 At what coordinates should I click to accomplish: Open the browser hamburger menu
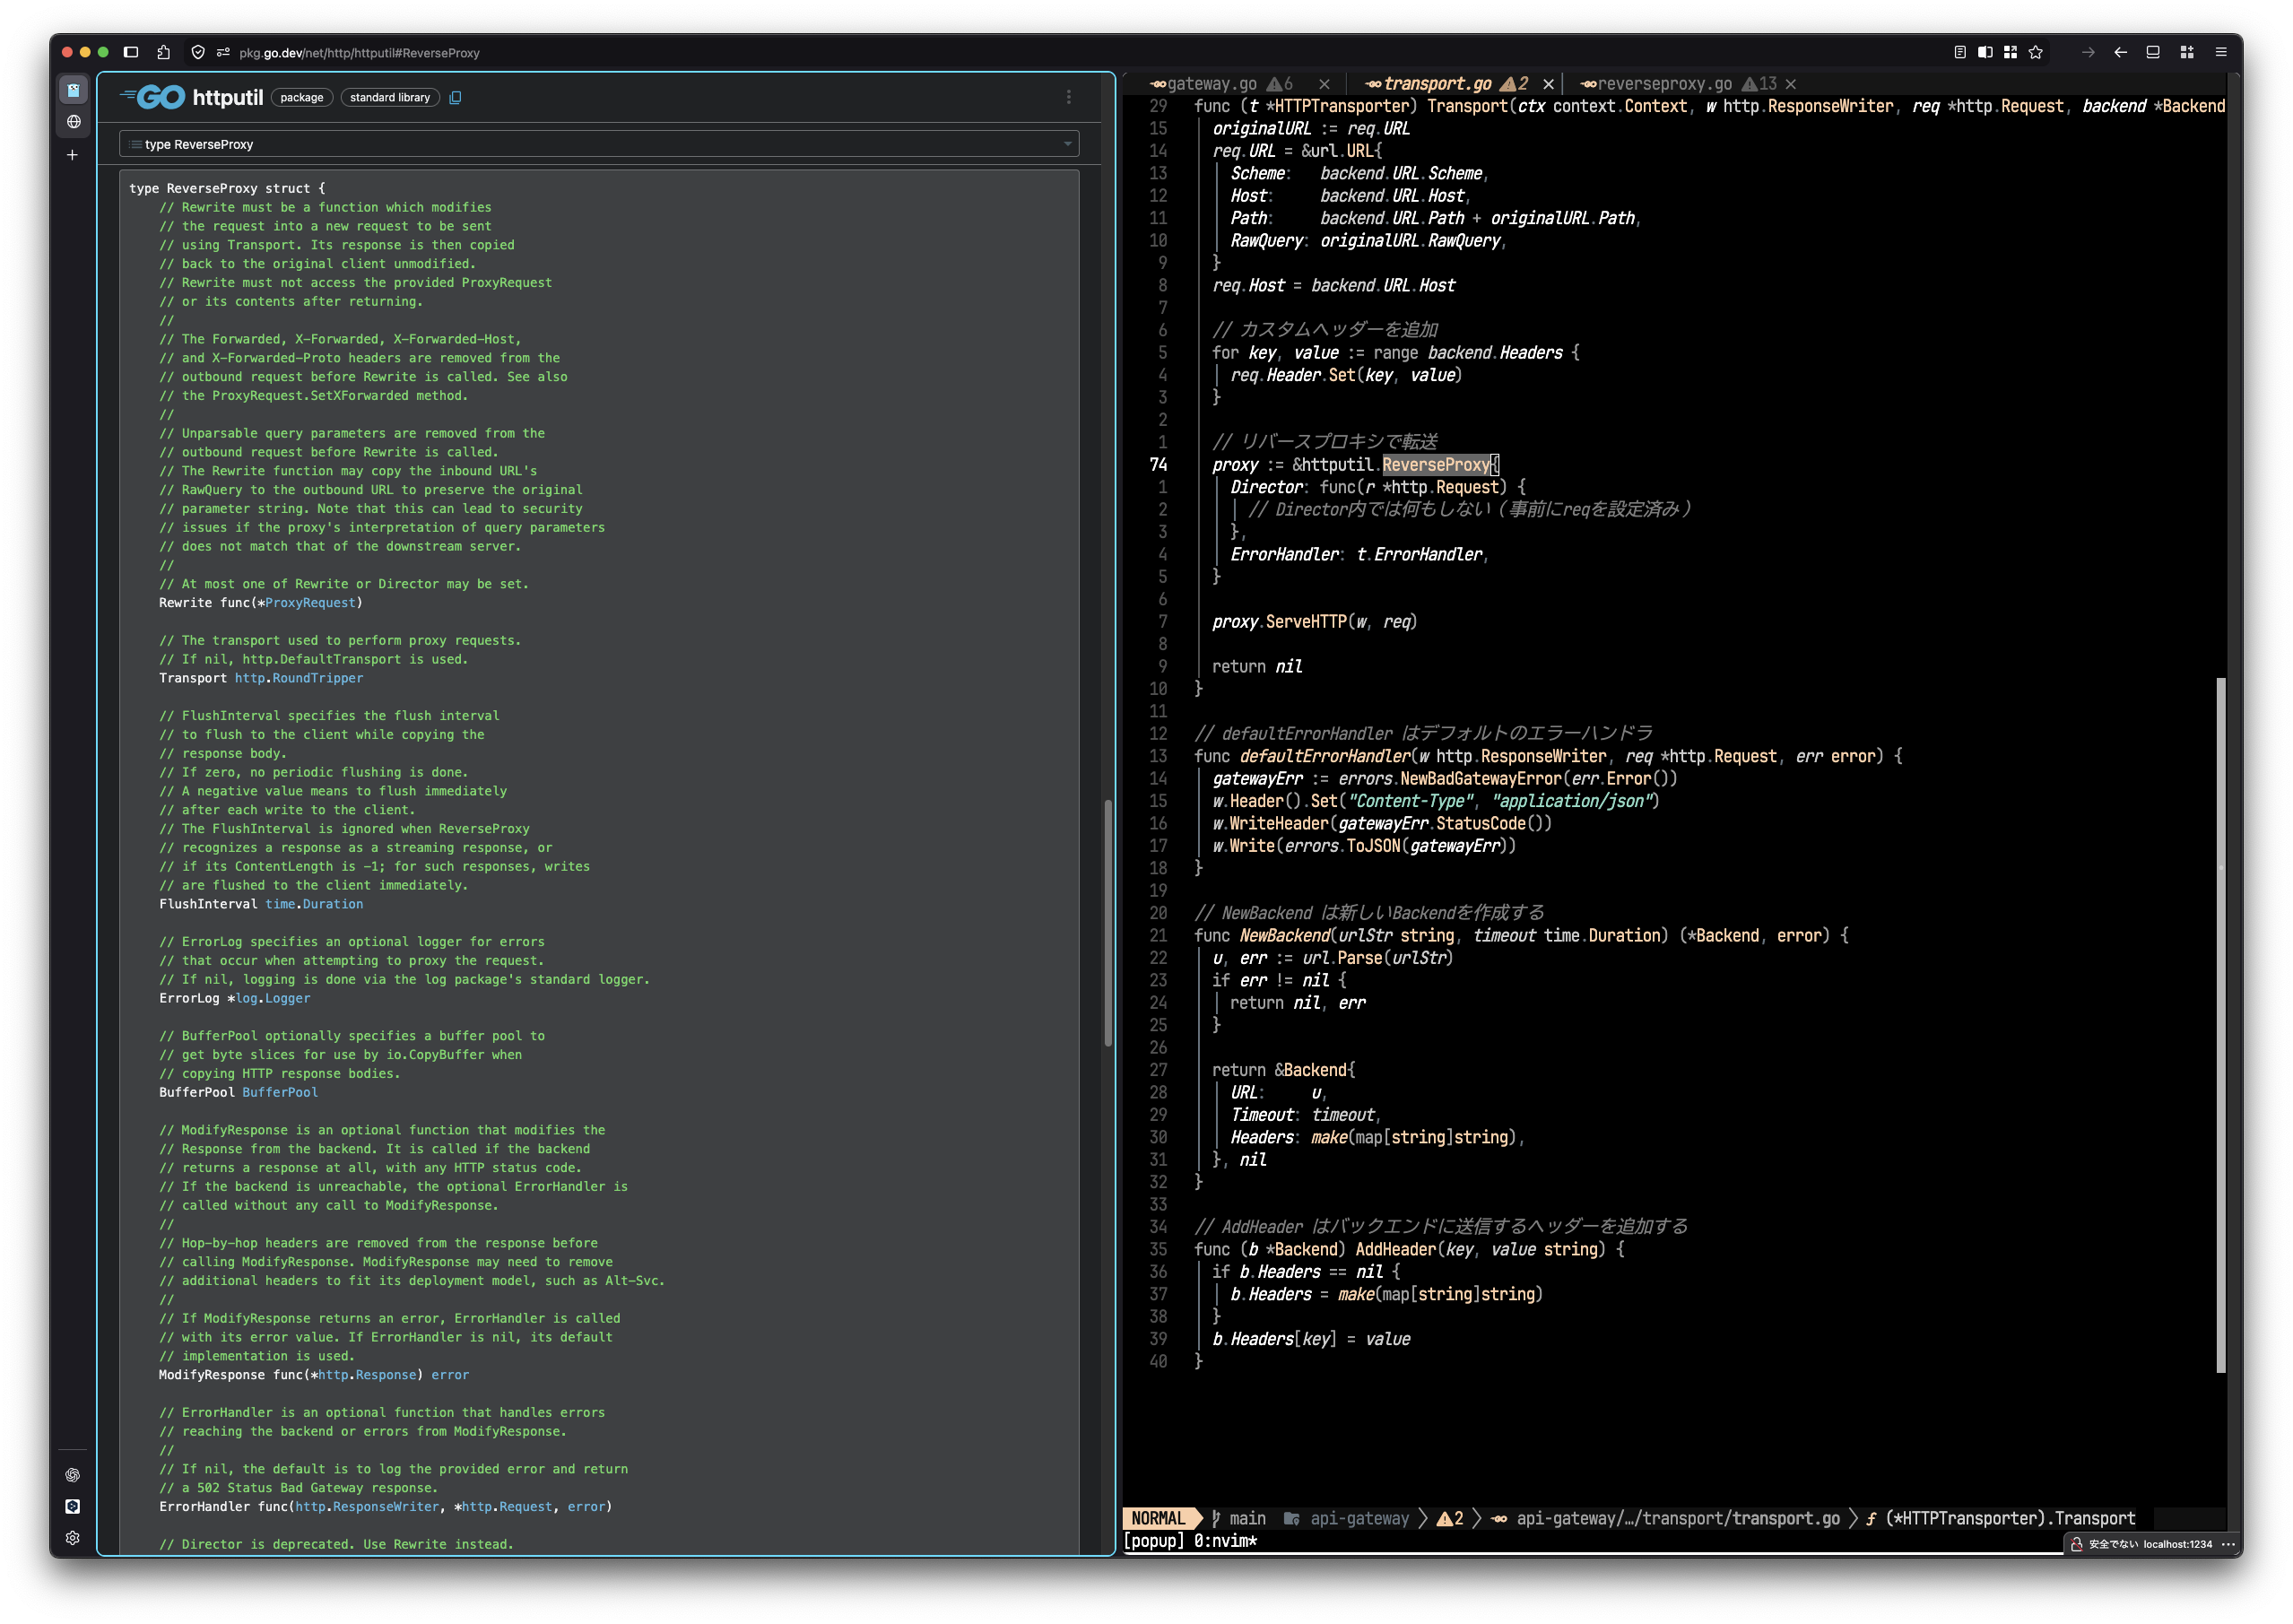(x=2221, y=53)
